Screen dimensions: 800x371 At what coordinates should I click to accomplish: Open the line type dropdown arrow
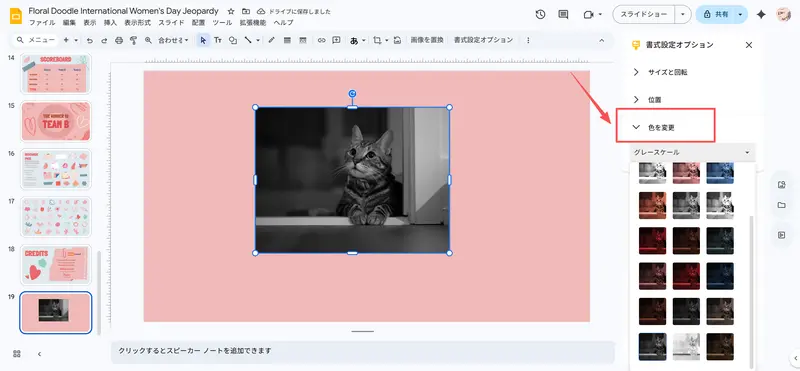point(258,40)
